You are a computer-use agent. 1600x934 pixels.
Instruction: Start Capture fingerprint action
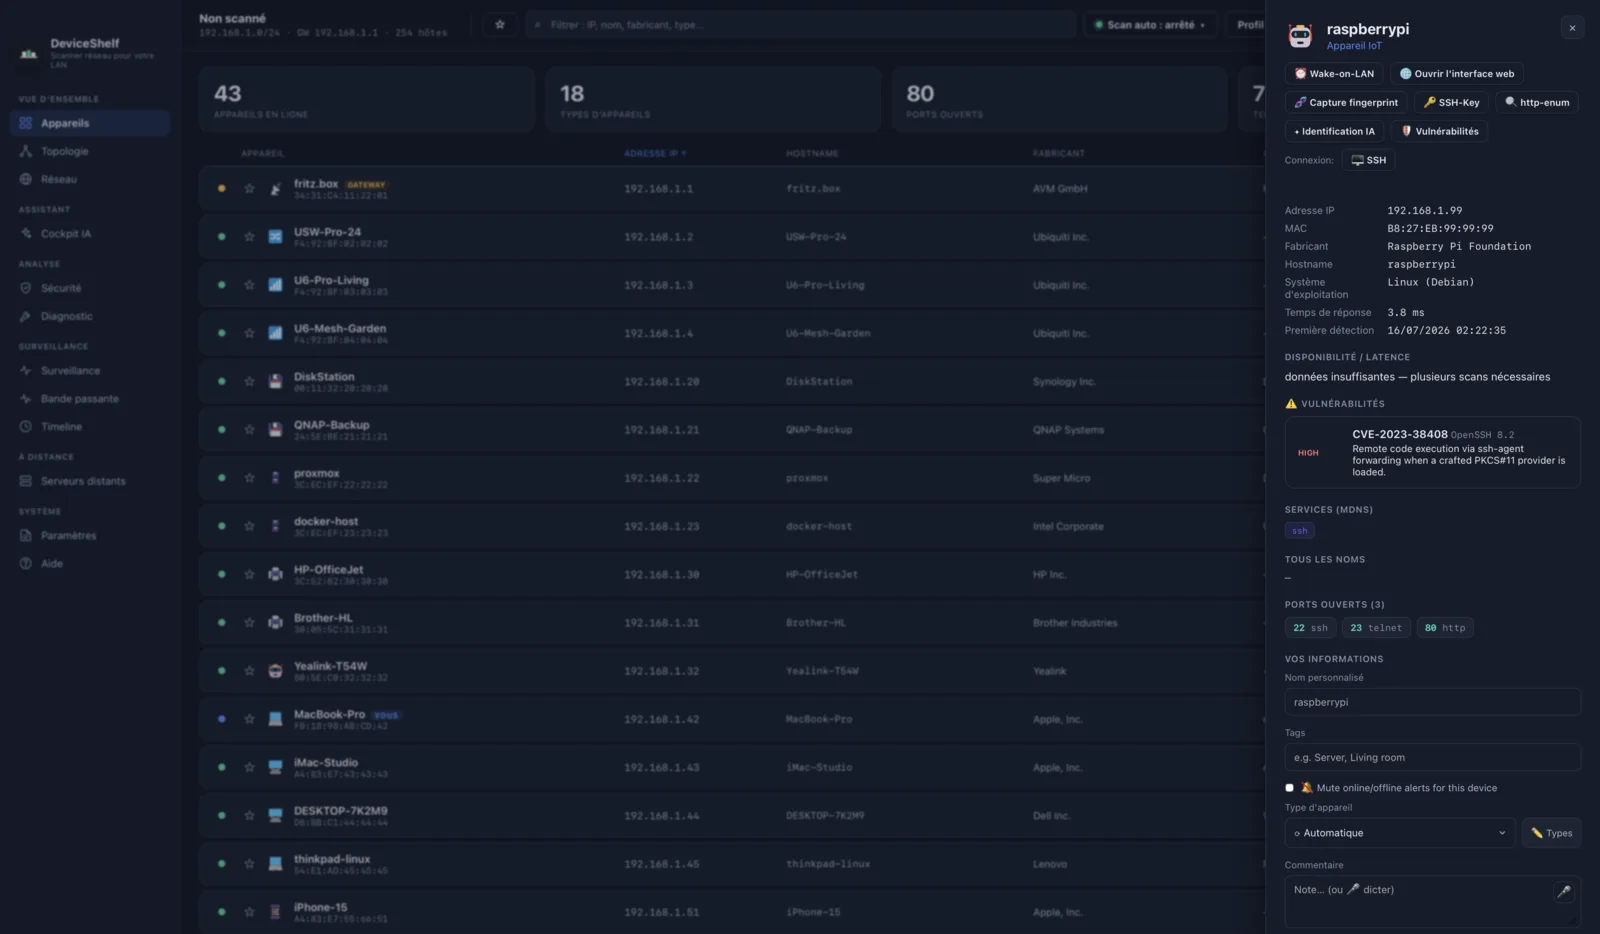pos(1345,102)
